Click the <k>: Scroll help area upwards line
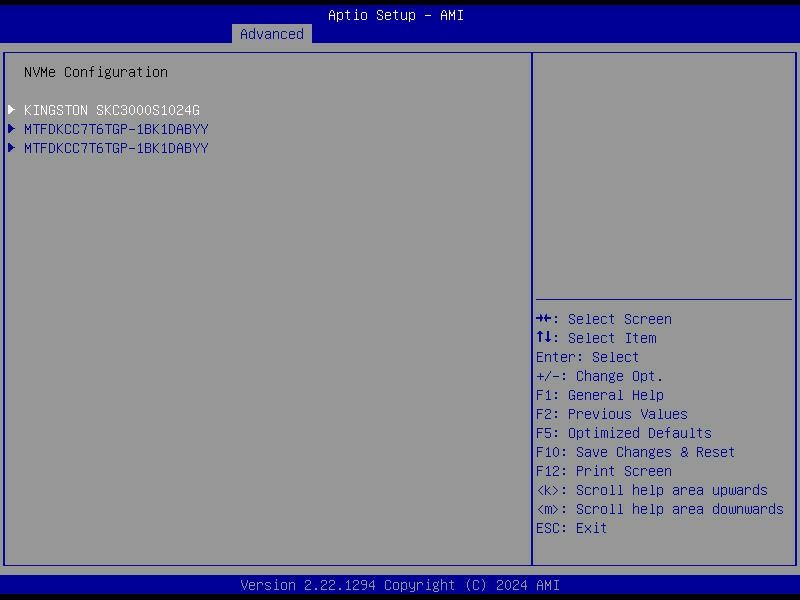This screenshot has width=800, height=600. tap(652, 490)
